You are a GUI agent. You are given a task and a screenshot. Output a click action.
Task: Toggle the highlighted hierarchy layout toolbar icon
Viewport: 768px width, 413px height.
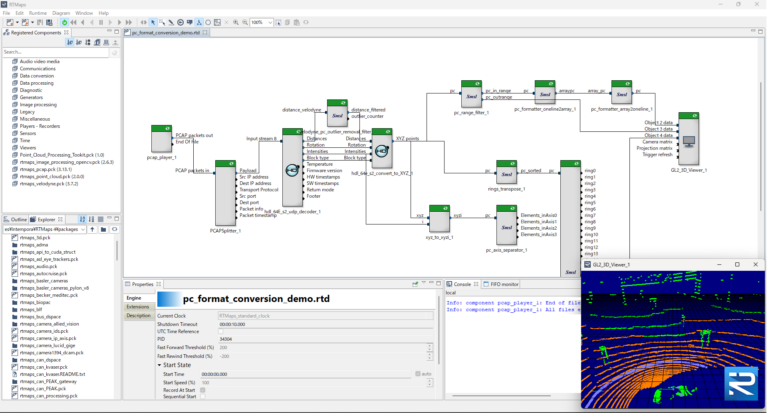point(199,23)
